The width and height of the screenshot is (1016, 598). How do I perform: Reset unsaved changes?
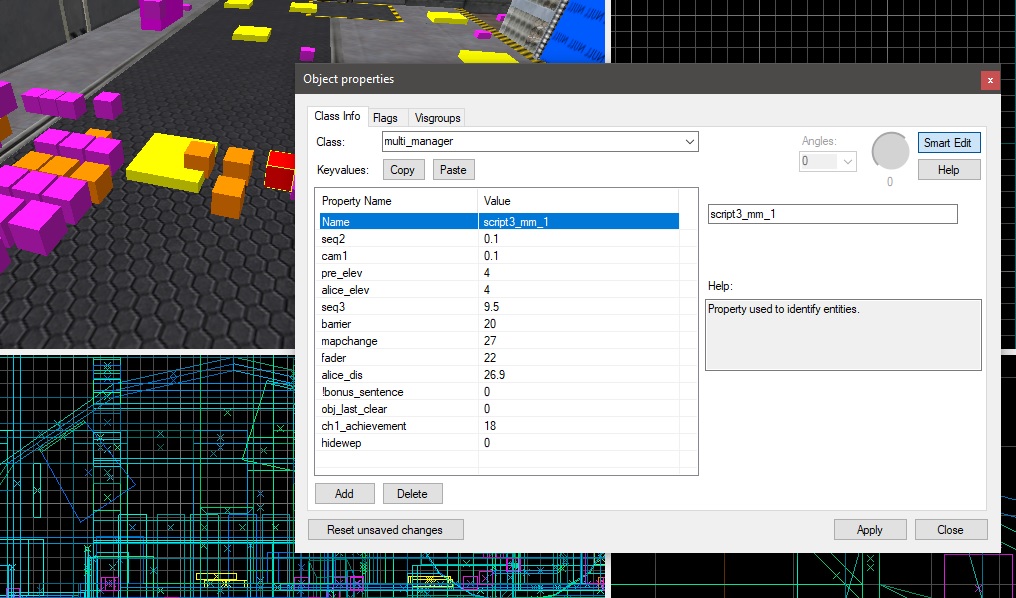(x=385, y=529)
